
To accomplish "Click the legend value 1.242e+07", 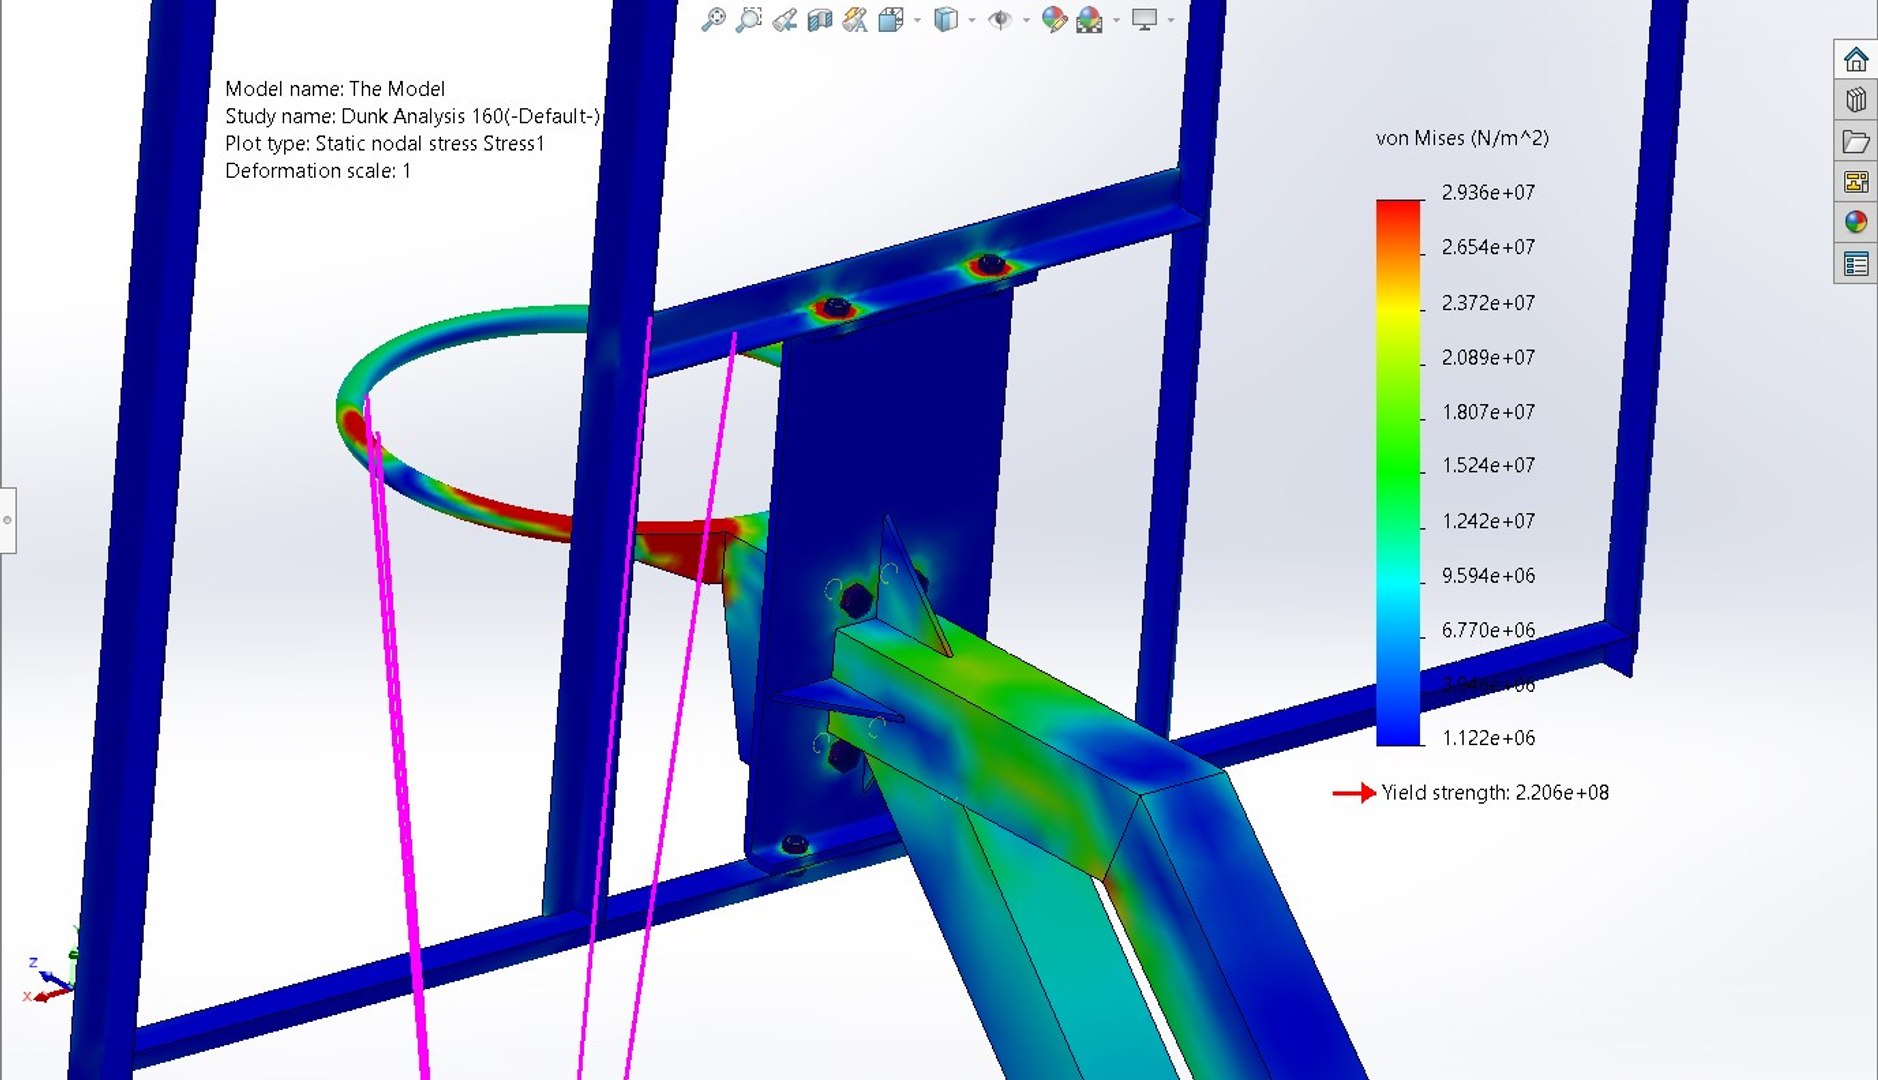I will 1488,521.
